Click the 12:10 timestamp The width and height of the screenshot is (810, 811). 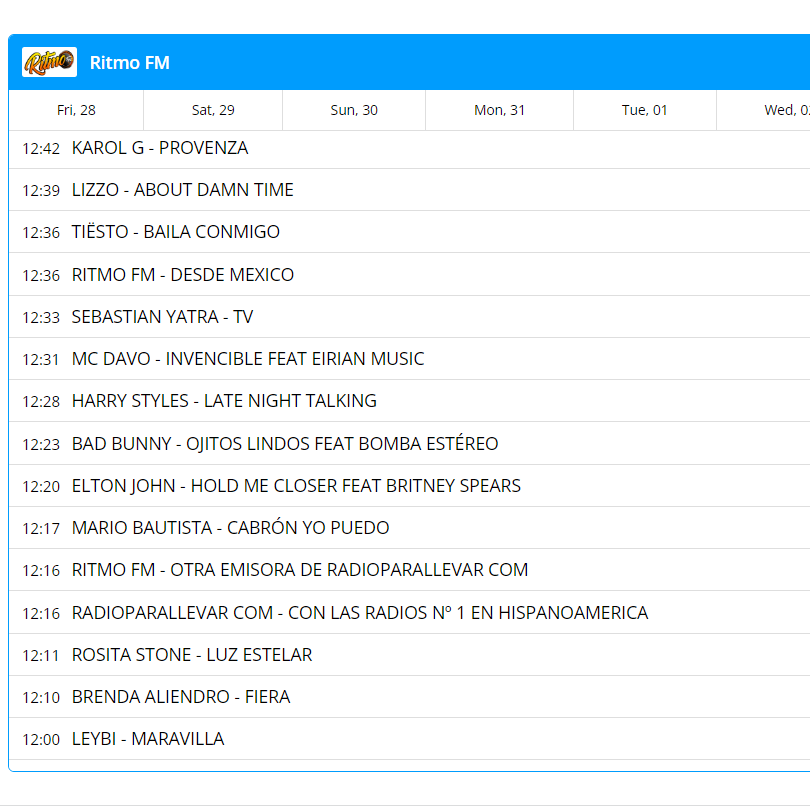(41, 698)
